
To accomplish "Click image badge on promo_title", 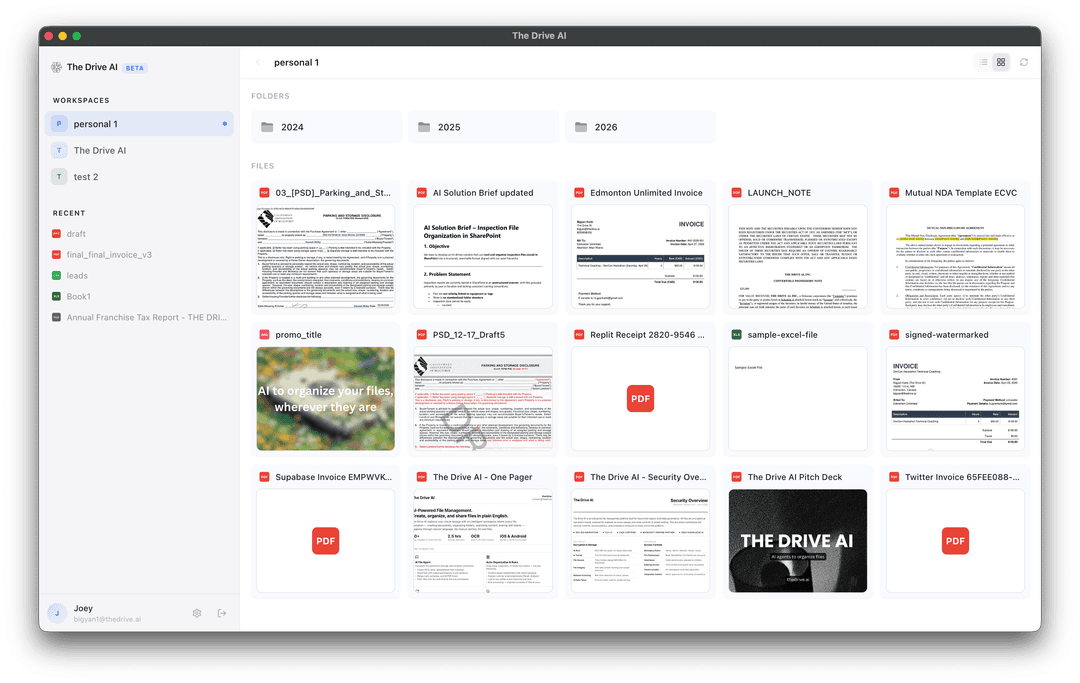I will tap(264, 335).
